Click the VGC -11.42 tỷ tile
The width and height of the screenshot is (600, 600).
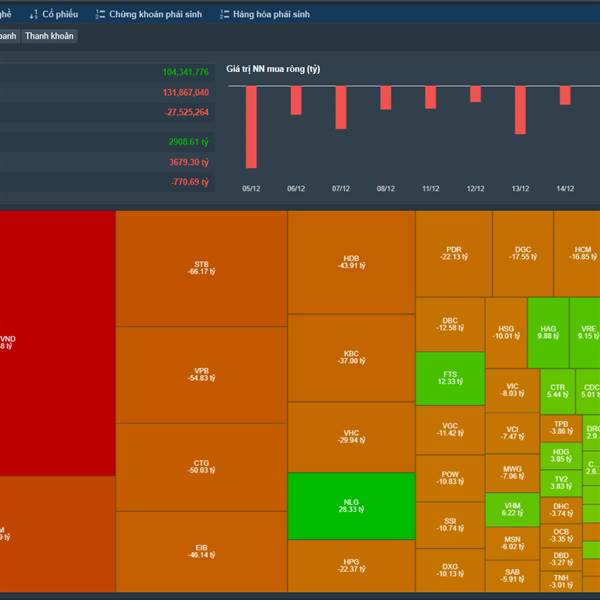click(450, 430)
